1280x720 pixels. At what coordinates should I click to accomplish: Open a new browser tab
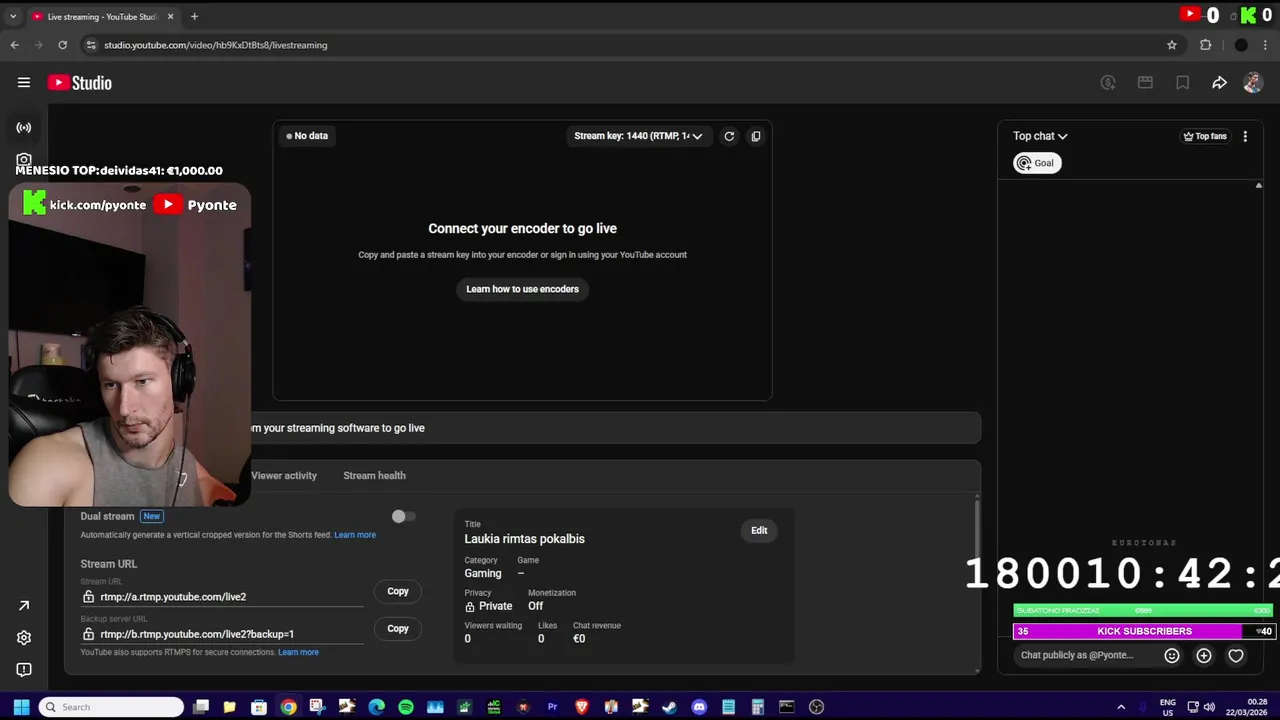point(194,16)
